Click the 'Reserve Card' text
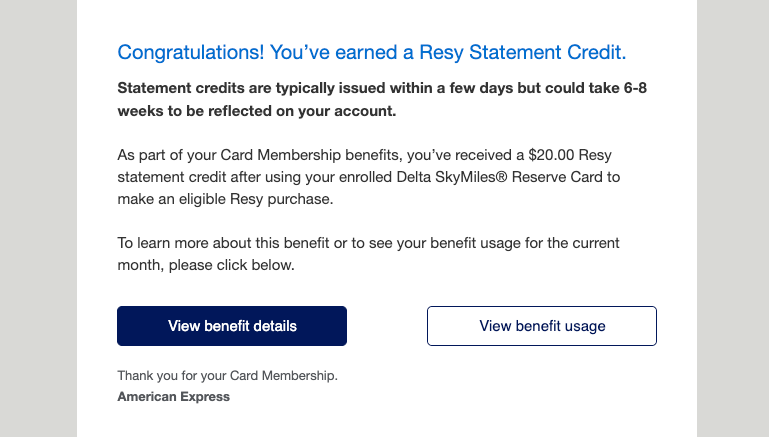This screenshot has height=437, width=769. pyautogui.click(x=557, y=177)
